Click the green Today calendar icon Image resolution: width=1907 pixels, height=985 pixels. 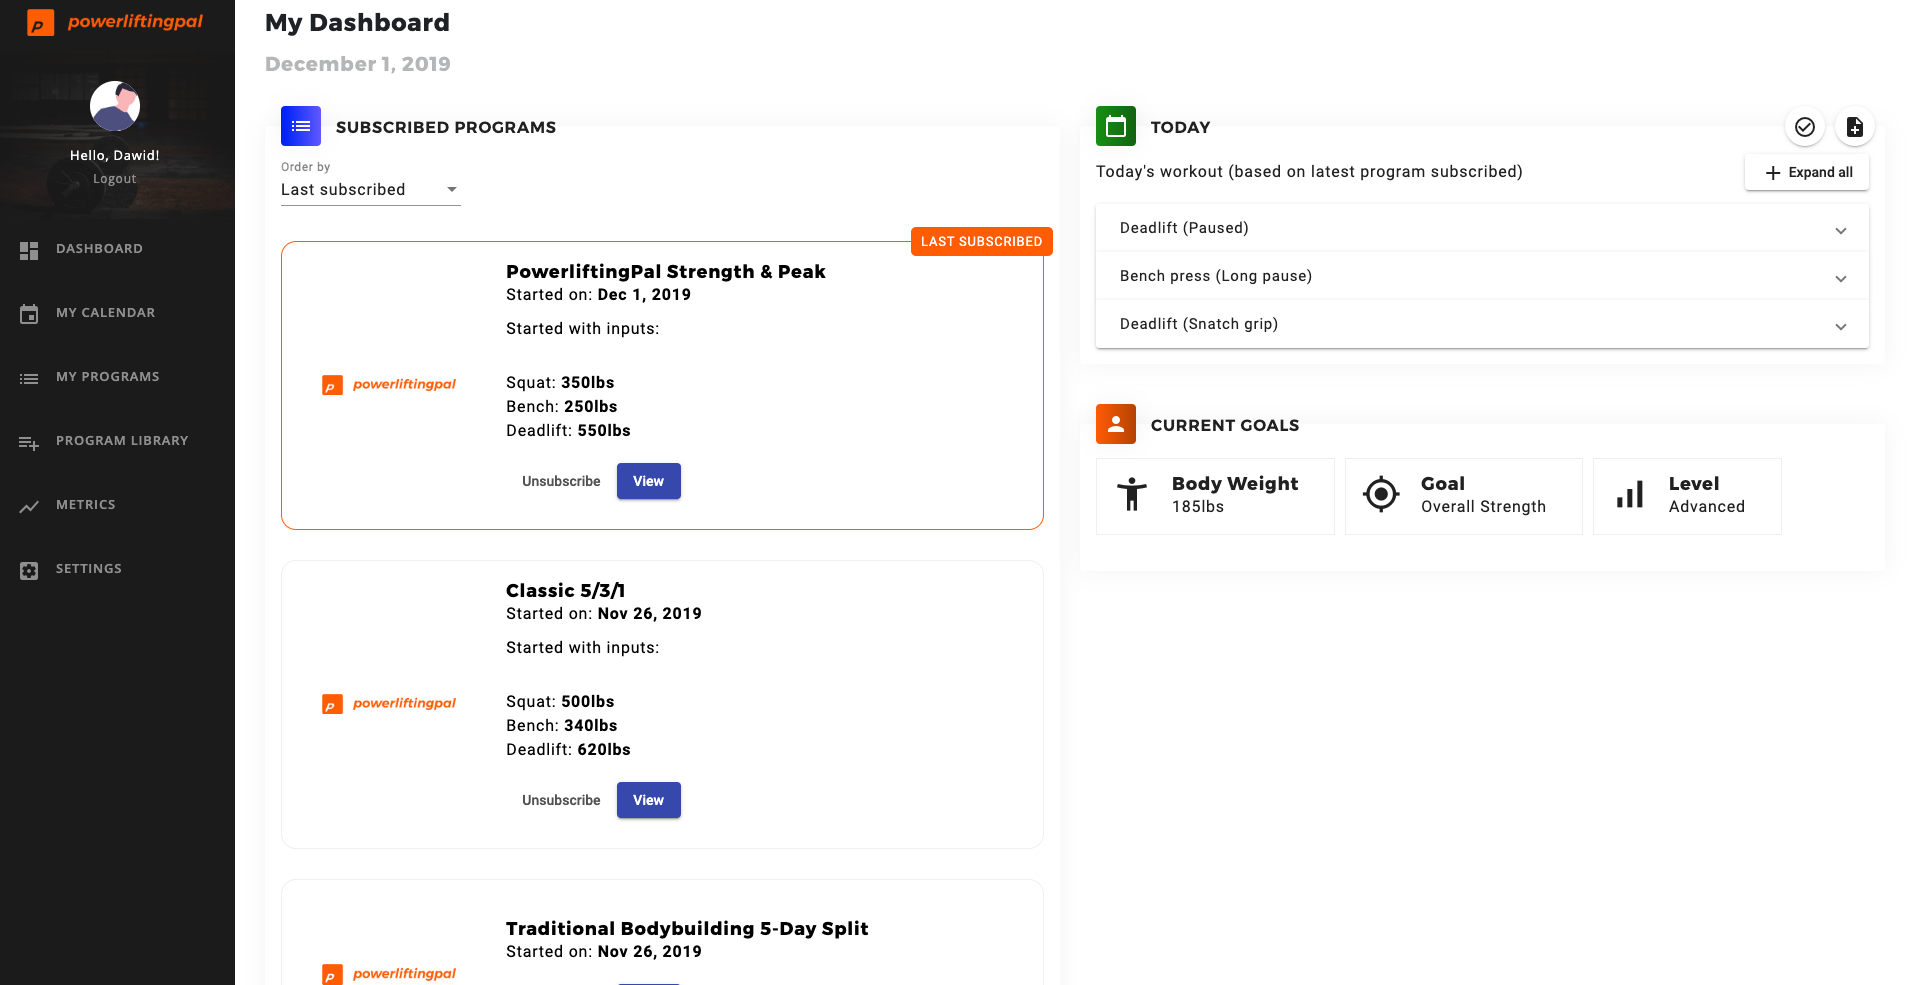coord(1116,126)
